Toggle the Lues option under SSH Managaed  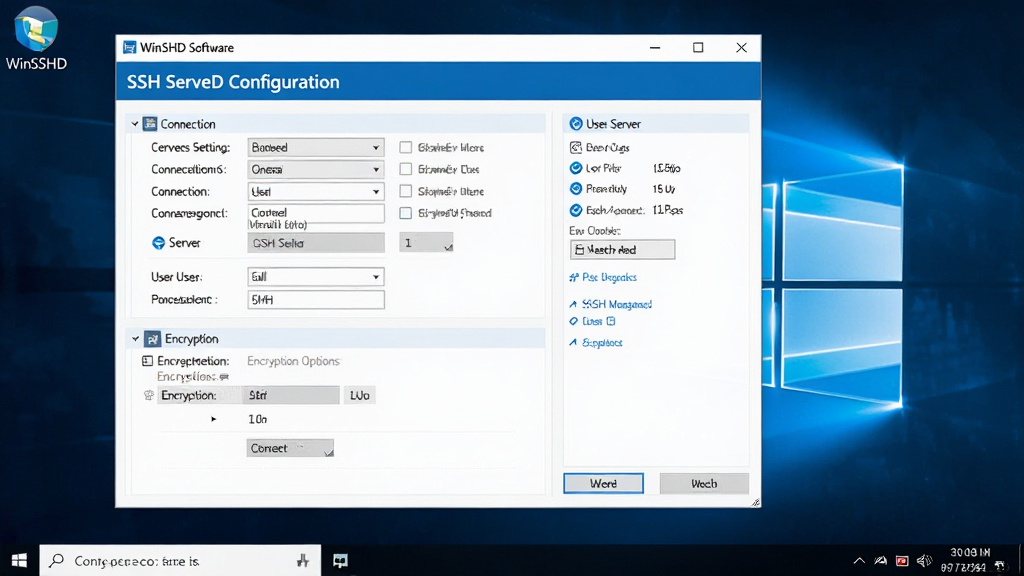(x=573, y=321)
